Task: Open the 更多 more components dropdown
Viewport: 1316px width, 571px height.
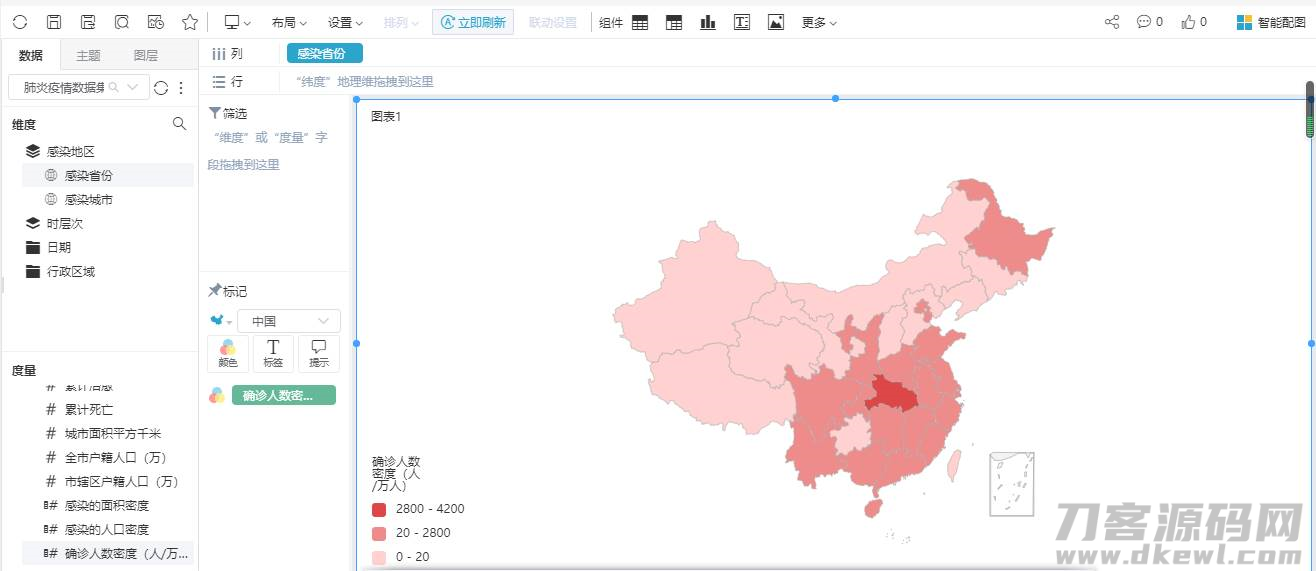Action: pyautogui.click(x=819, y=22)
